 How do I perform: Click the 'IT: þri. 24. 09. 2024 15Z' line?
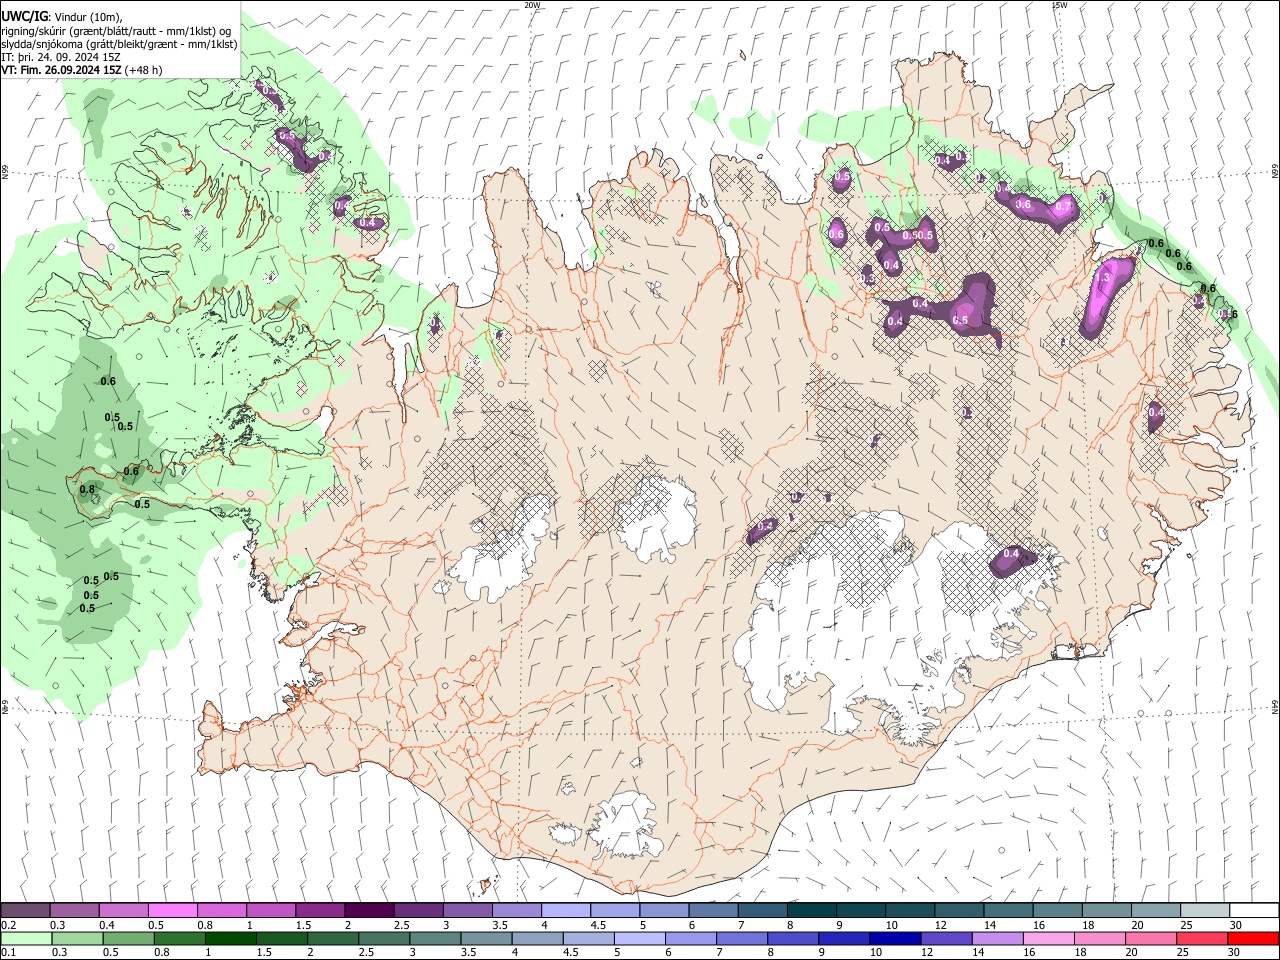tap(61, 57)
